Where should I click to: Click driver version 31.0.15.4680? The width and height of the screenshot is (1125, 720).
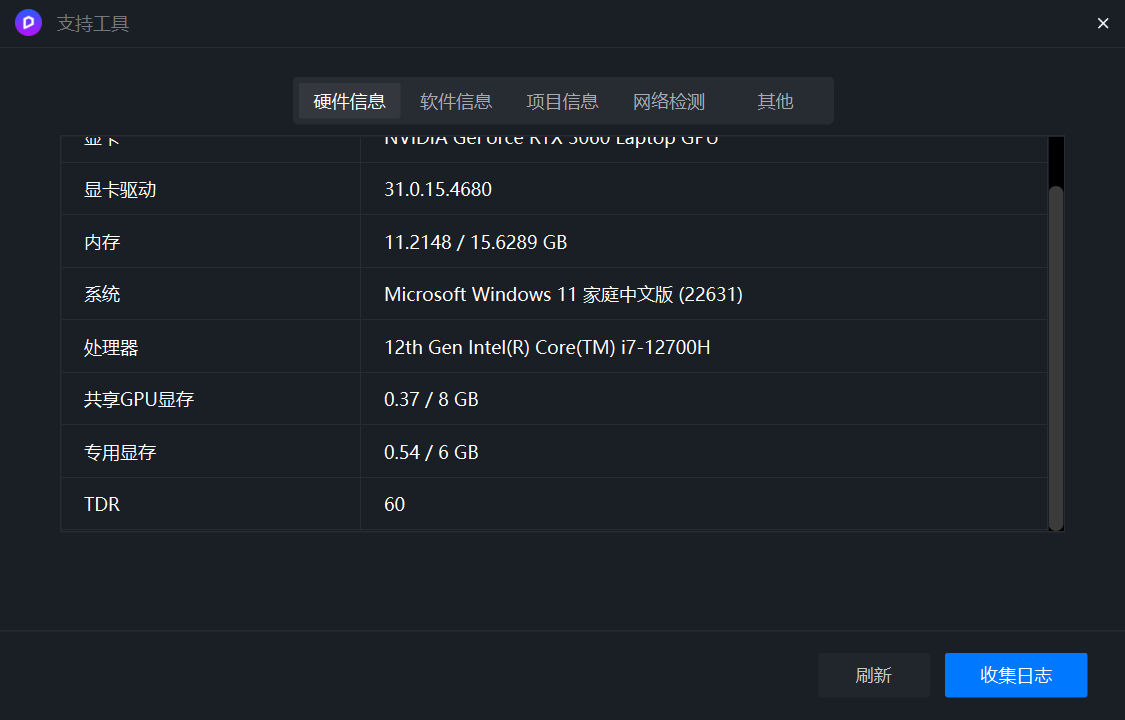(x=438, y=190)
